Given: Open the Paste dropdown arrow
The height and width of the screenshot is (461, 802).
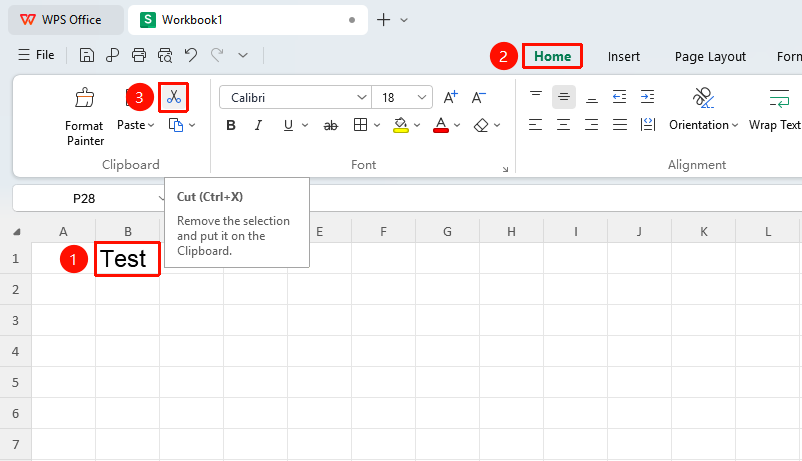Looking at the screenshot, I should (151, 125).
